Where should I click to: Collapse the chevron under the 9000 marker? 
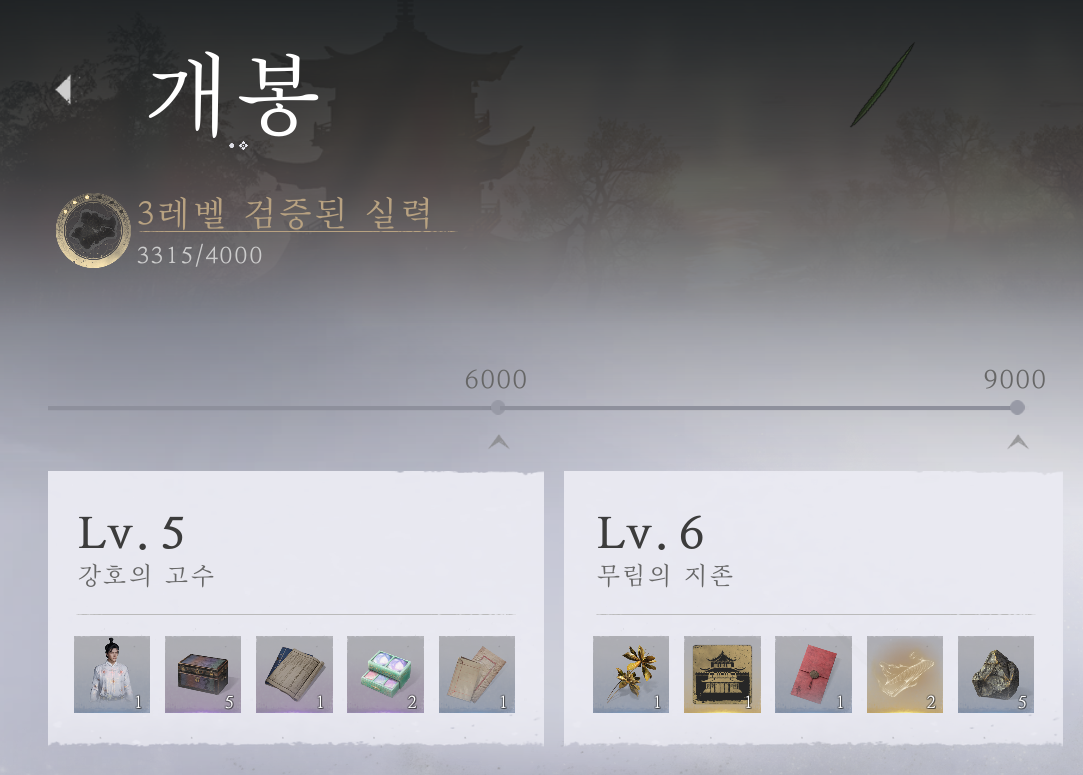click(1017, 442)
